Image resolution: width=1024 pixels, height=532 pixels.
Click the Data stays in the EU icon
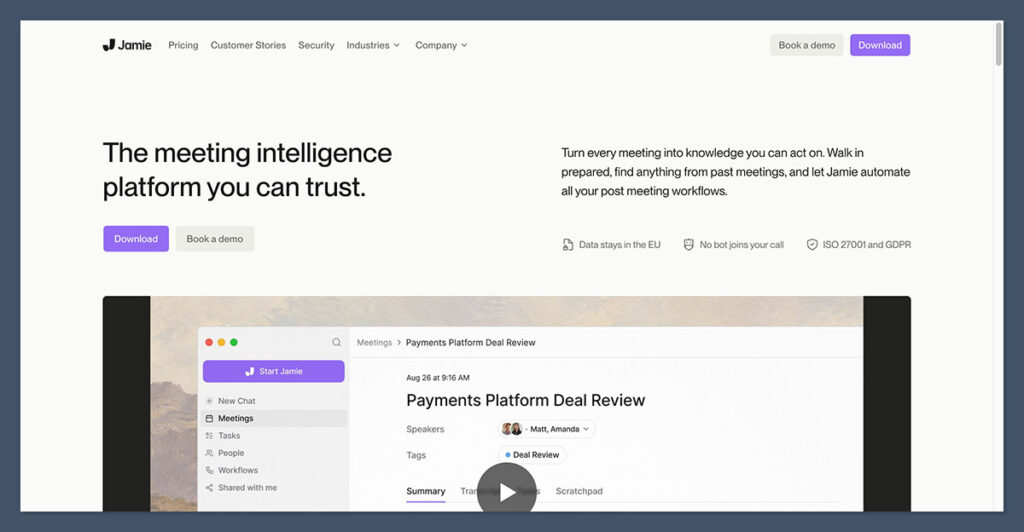click(568, 245)
